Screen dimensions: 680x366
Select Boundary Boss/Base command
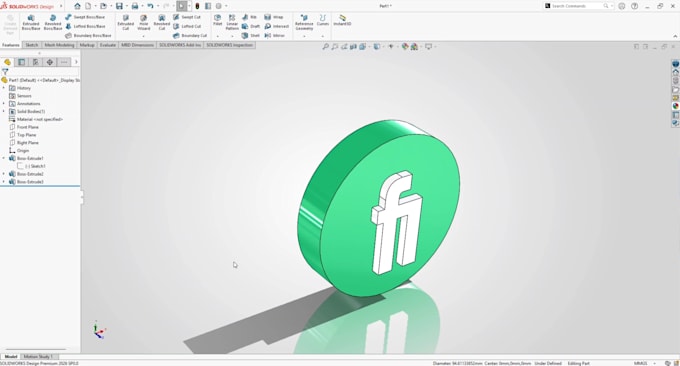tap(88, 36)
